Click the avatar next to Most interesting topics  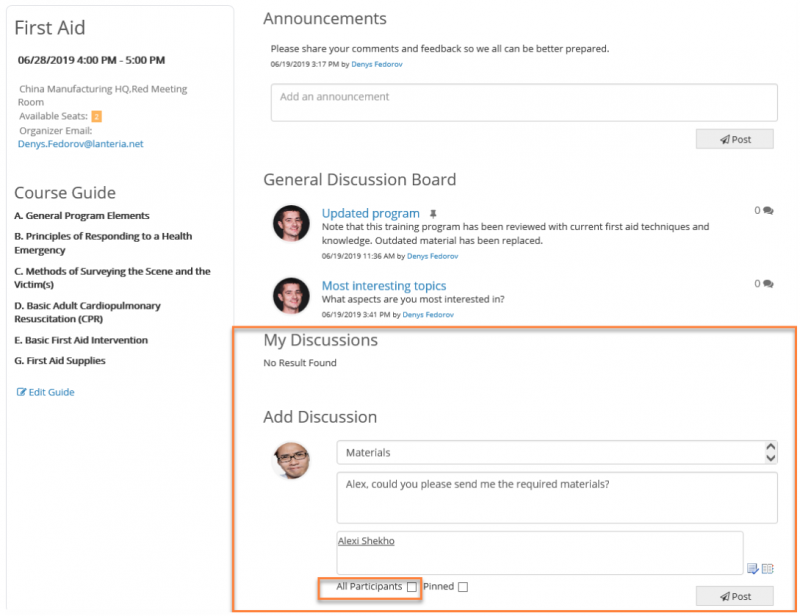click(291, 296)
